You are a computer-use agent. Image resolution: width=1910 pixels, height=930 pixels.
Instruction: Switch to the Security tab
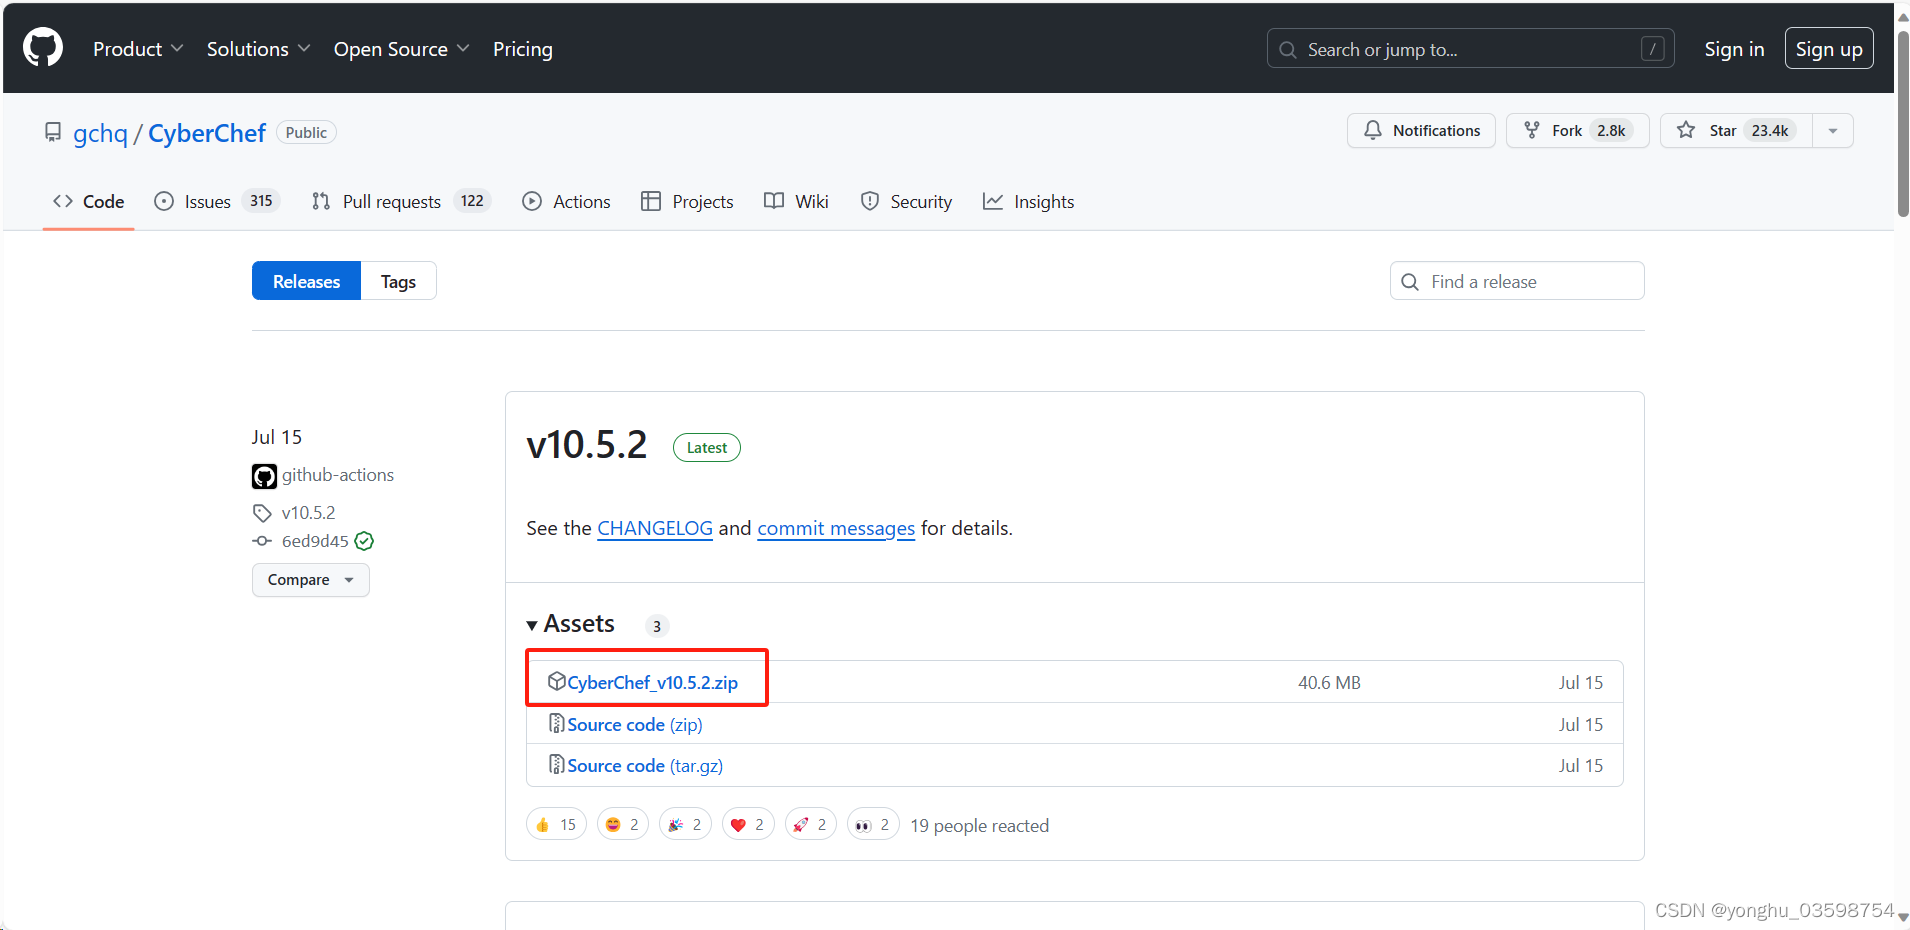point(906,202)
